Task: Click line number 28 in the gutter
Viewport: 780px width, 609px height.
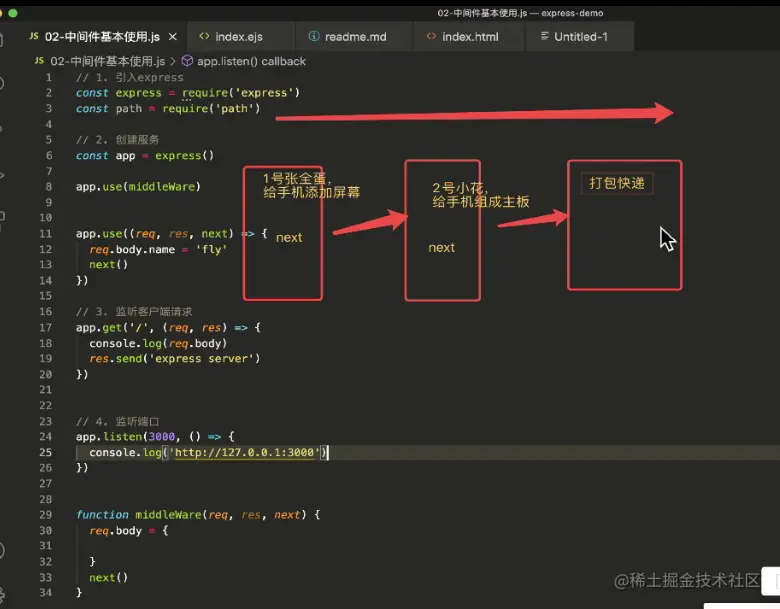Action: (45, 499)
